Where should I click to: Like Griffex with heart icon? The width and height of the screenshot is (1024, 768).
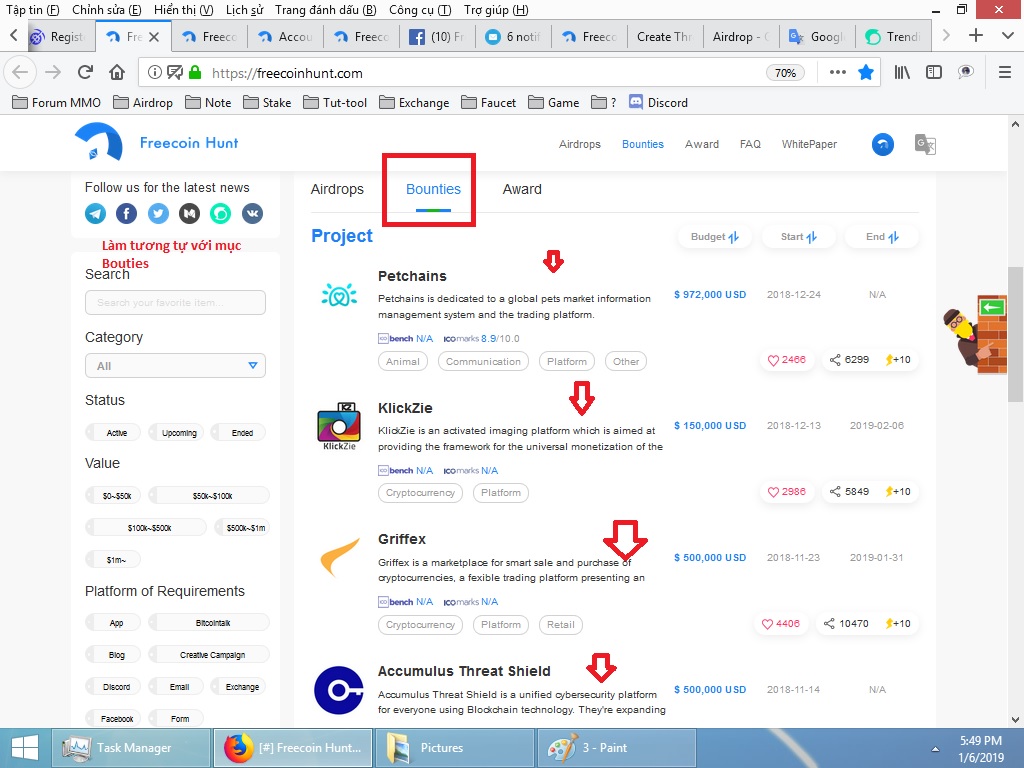[781, 624]
